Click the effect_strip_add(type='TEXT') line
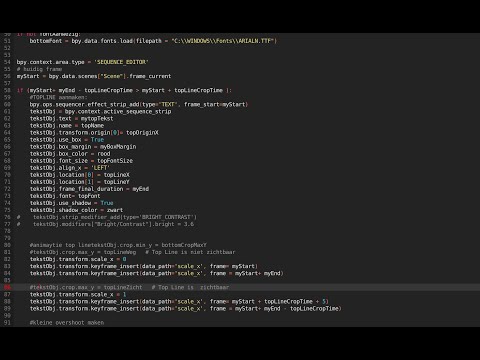Screen dimensions: 480x360 [x=139, y=104]
